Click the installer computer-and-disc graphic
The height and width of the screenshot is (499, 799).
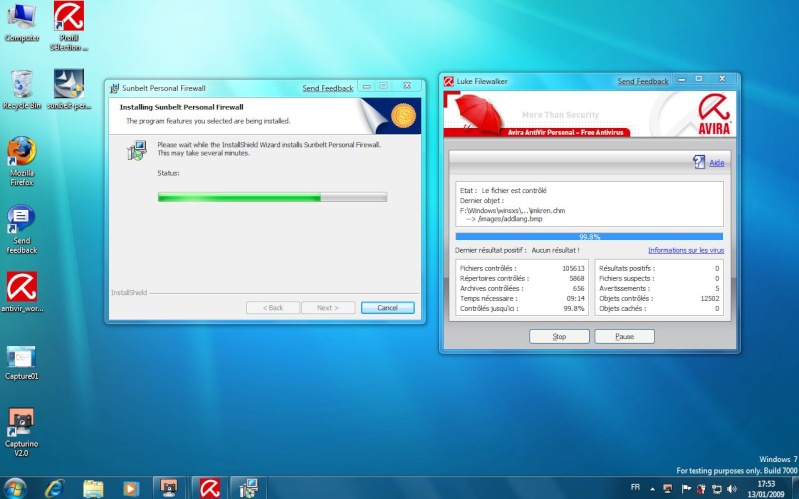pos(137,150)
